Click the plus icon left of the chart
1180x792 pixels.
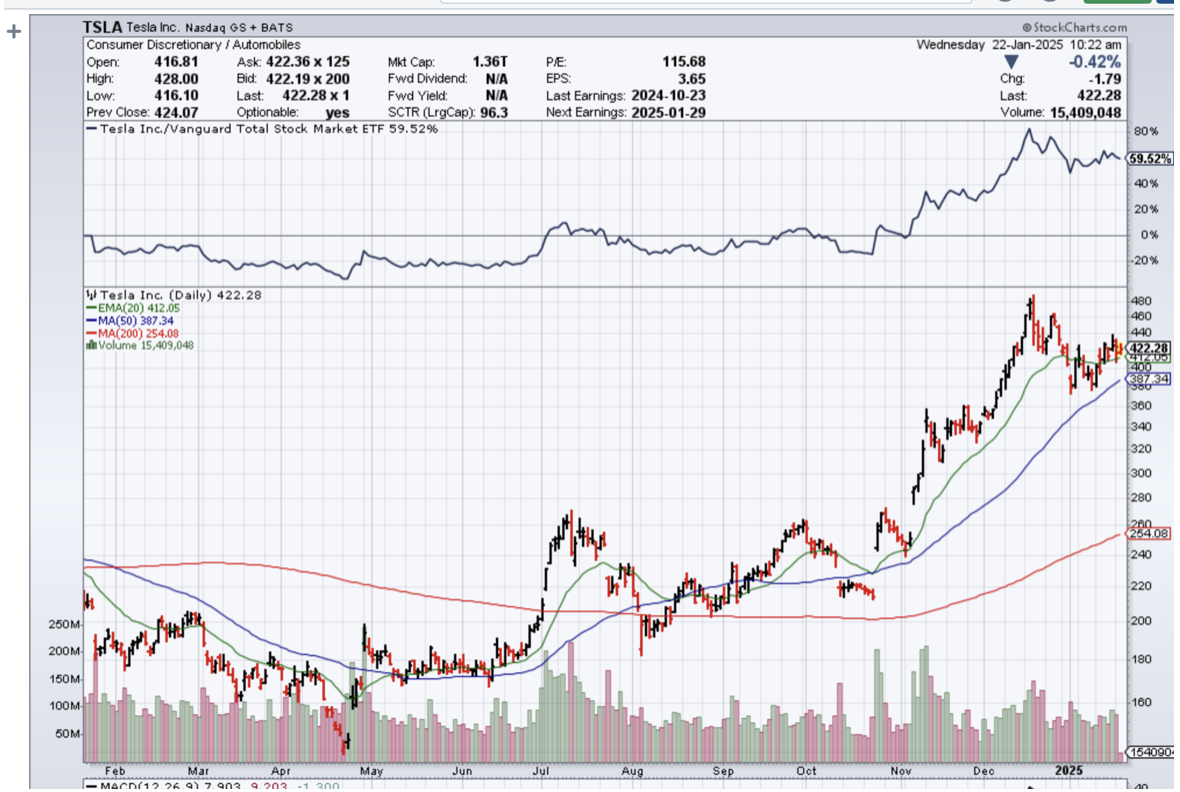click(x=14, y=31)
